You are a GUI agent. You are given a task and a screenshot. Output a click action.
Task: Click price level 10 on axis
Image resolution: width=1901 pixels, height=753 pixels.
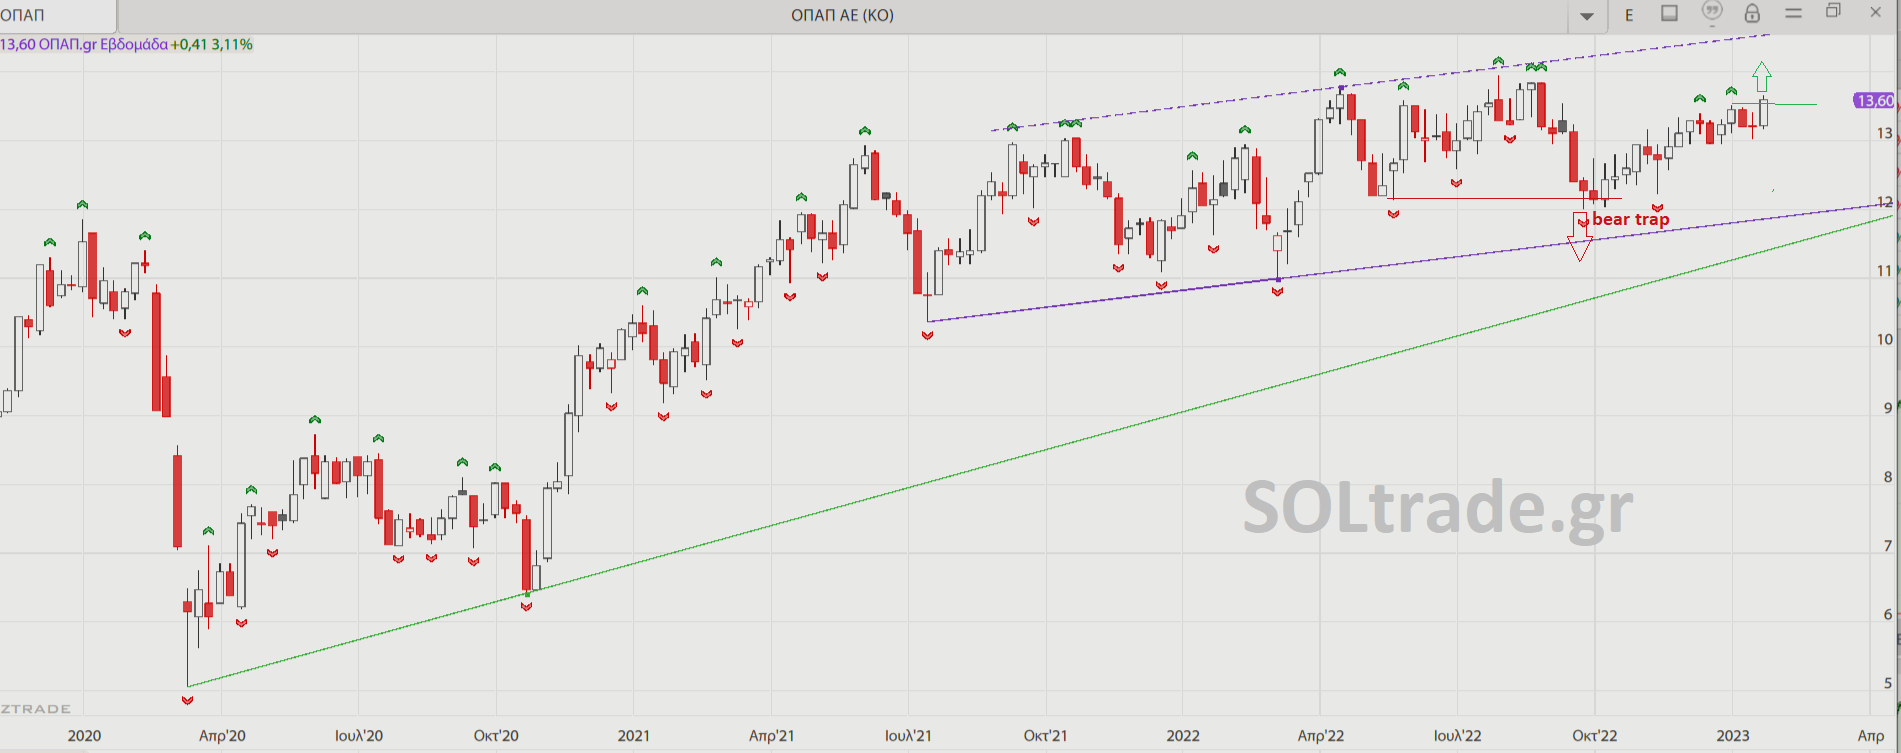[x=1884, y=339]
